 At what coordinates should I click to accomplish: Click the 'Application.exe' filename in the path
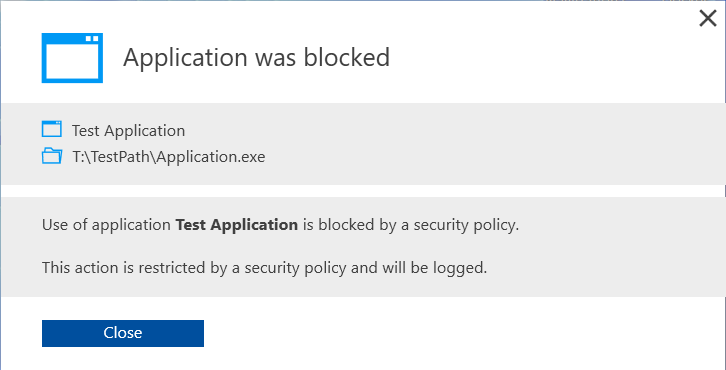point(211,157)
